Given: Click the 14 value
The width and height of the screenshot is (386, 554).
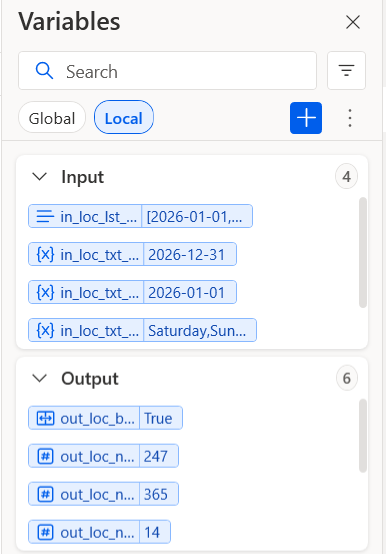Looking at the screenshot, I should pos(152,532).
